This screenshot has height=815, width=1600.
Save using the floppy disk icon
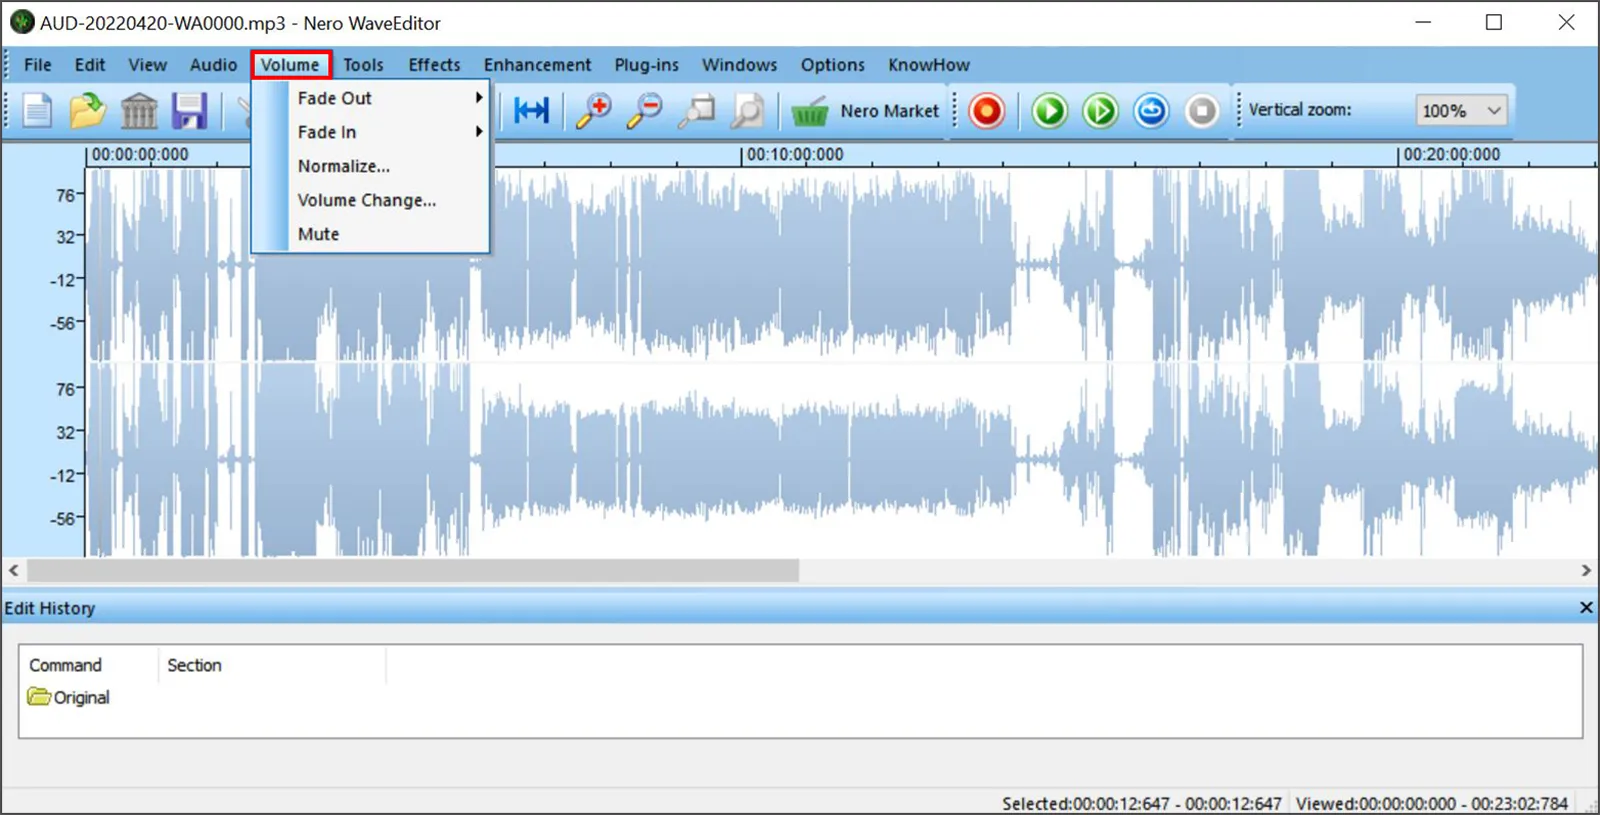click(189, 111)
